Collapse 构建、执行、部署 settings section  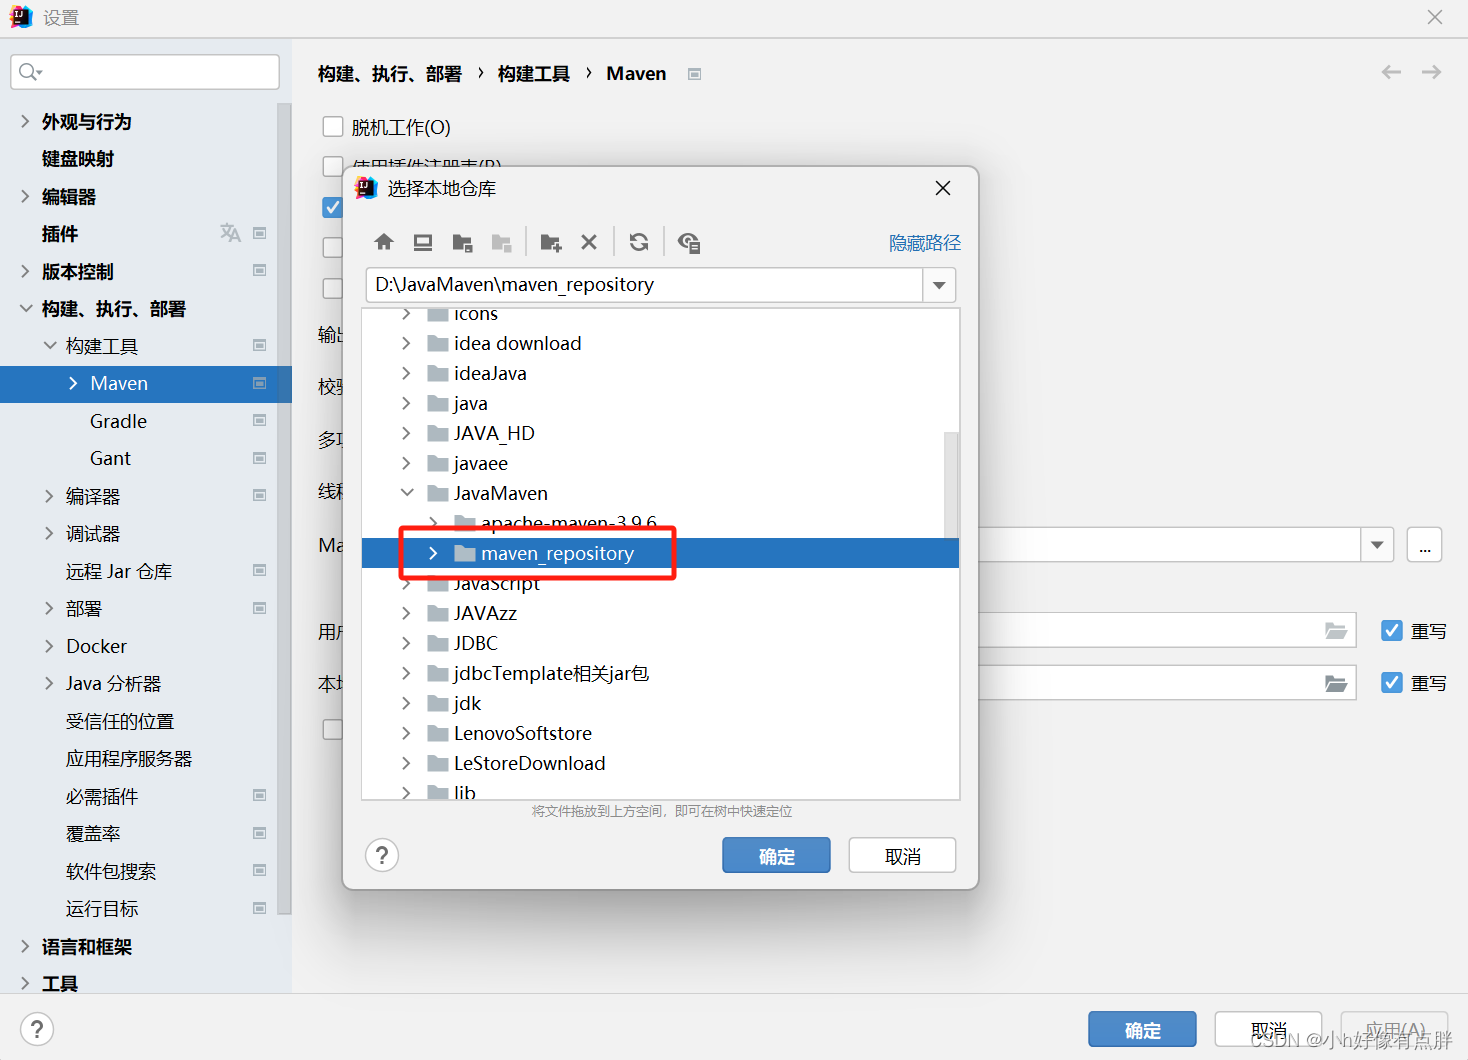(25, 309)
